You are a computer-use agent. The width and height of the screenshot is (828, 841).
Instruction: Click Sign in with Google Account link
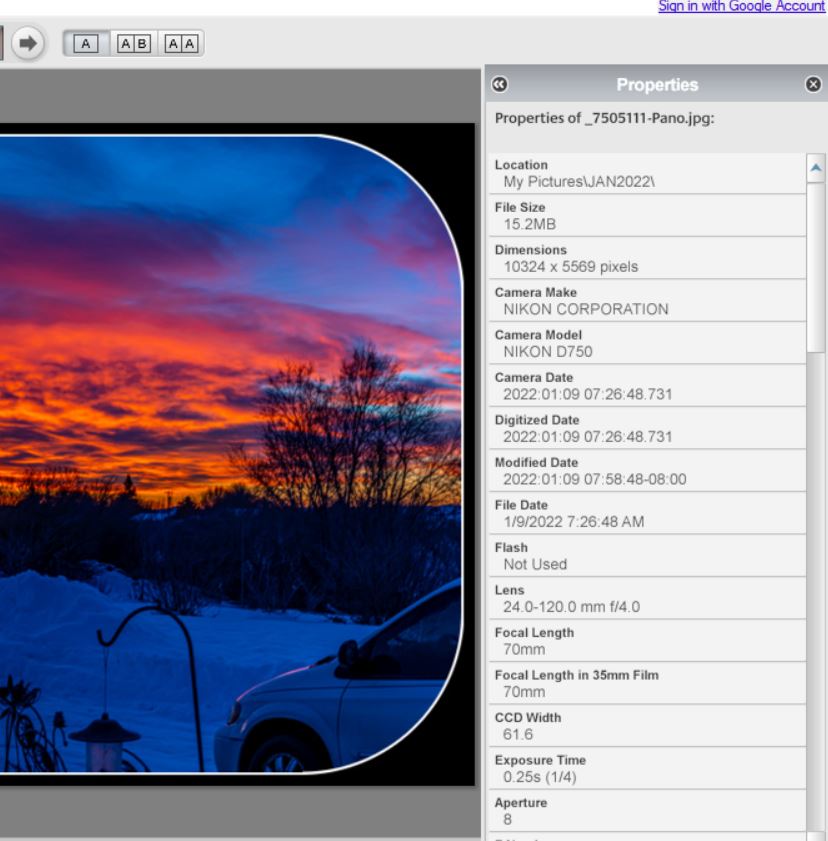pos(741,7)
